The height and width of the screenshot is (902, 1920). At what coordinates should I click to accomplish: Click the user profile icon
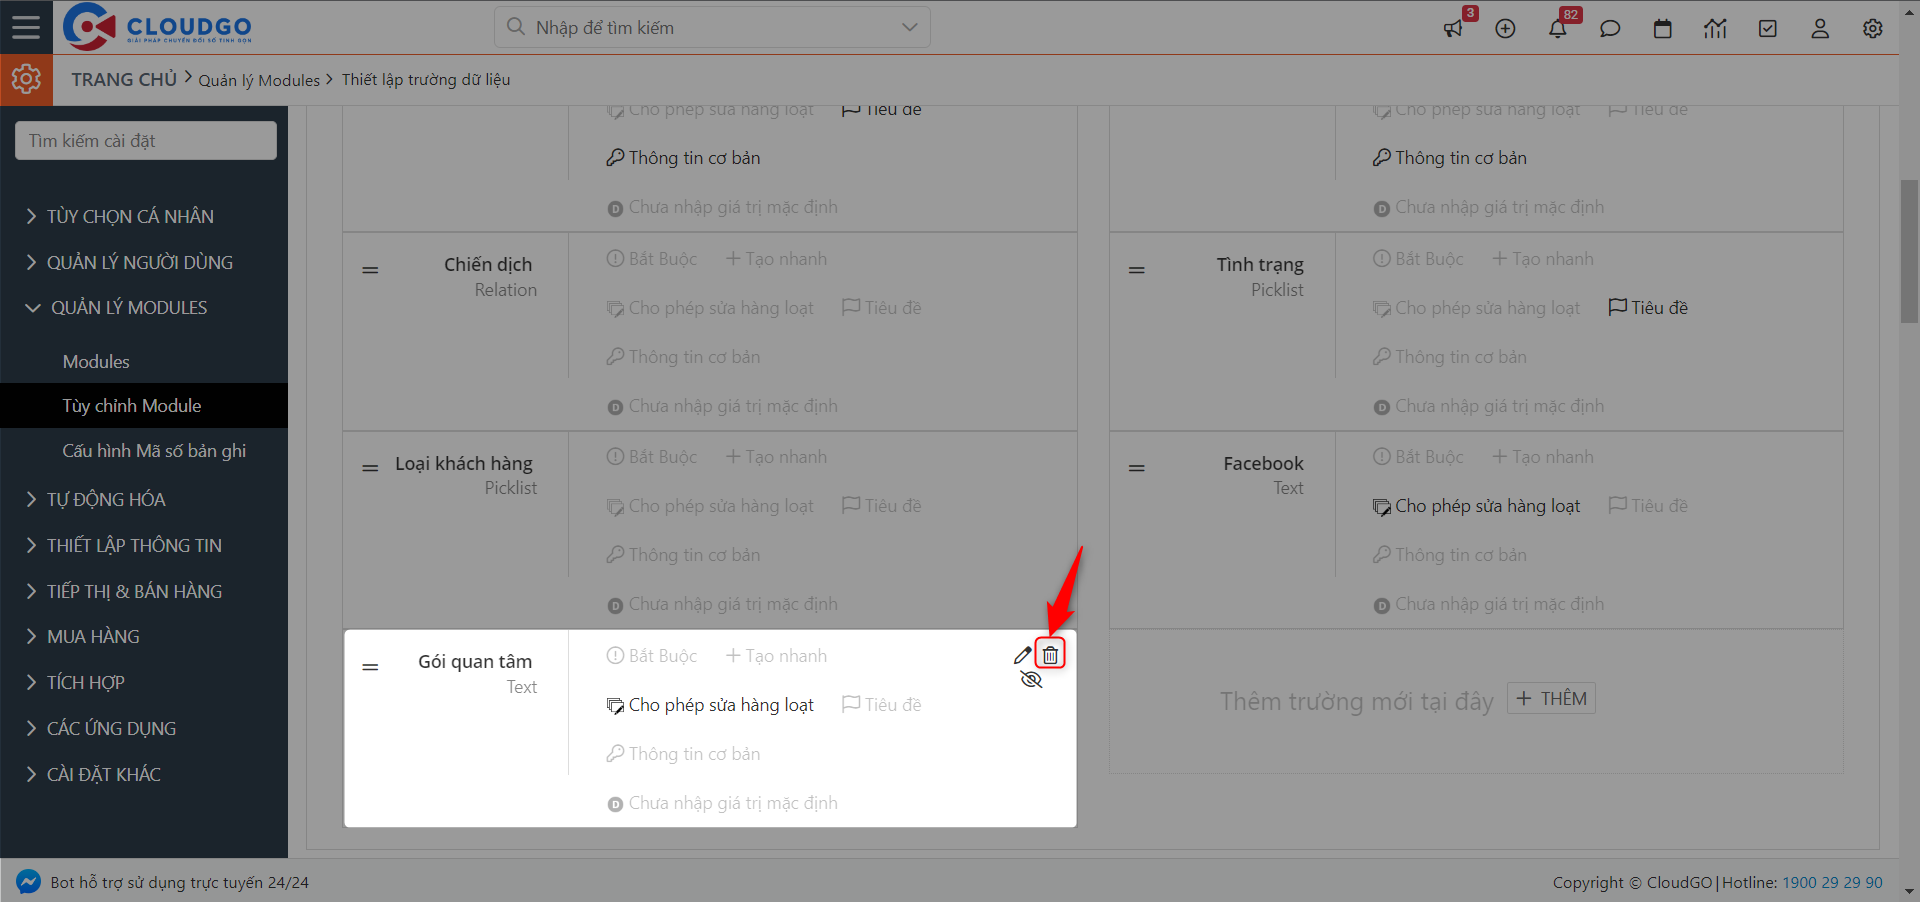tap(1819, 29)
